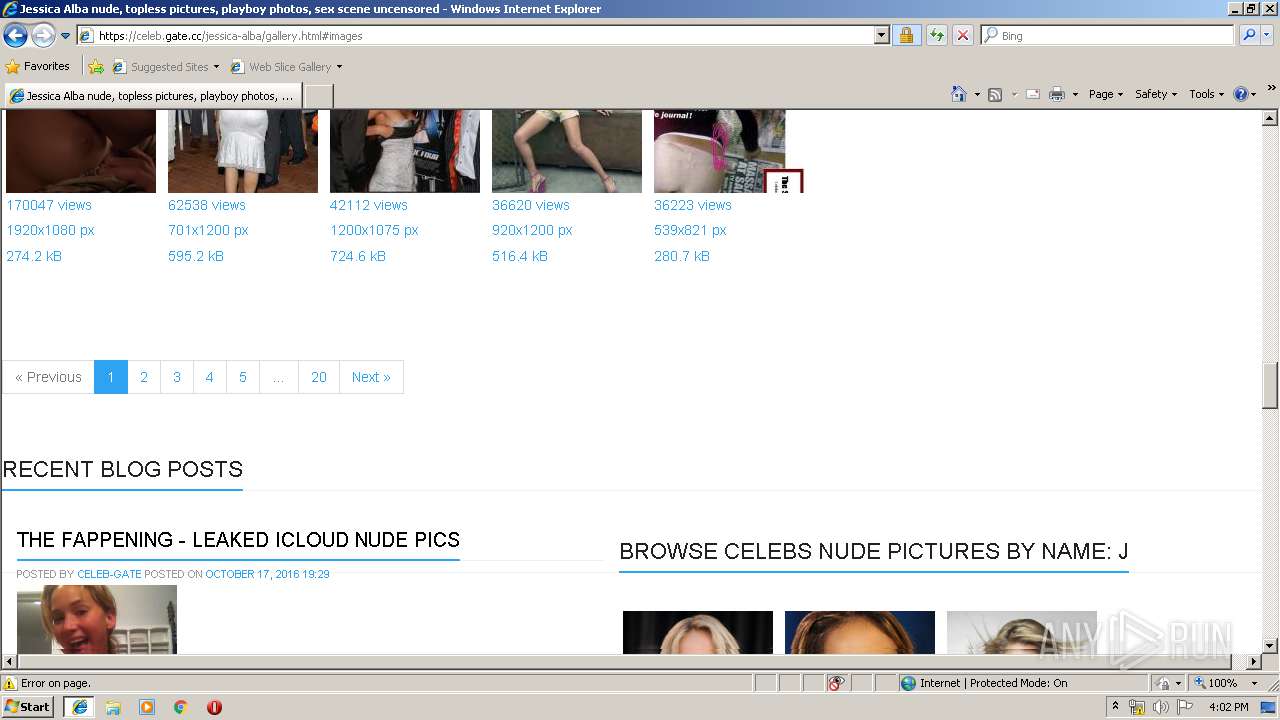1280x720 pixels.
Task: Open the Favorites star button
Action: pyautogui.click(x=38, y=66)
